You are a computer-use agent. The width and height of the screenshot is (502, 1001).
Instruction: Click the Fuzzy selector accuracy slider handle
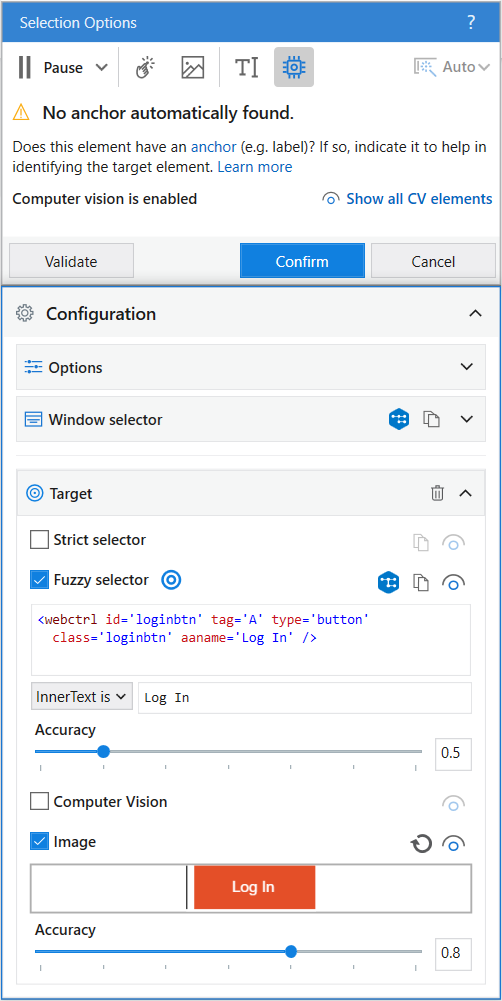pyautogui.click(x=103, y=752)
